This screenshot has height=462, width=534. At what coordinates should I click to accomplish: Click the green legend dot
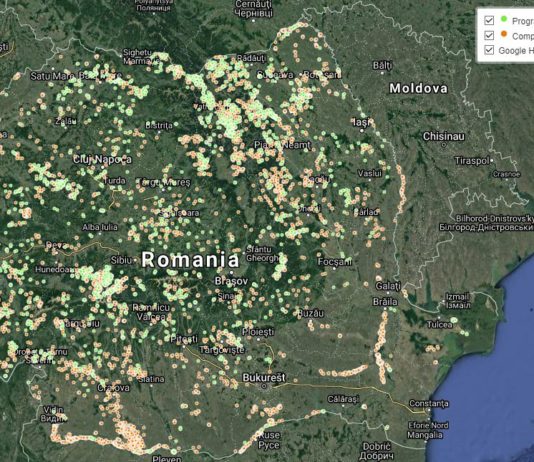(x=504, y=19)
